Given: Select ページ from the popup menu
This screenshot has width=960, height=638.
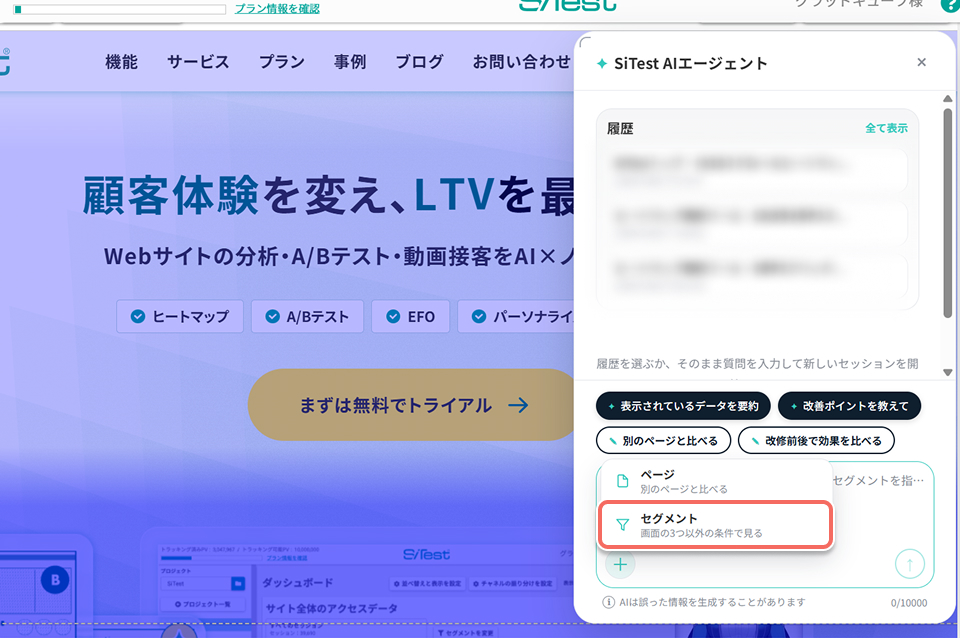Looking at the screenshot, I should point(715,481).
